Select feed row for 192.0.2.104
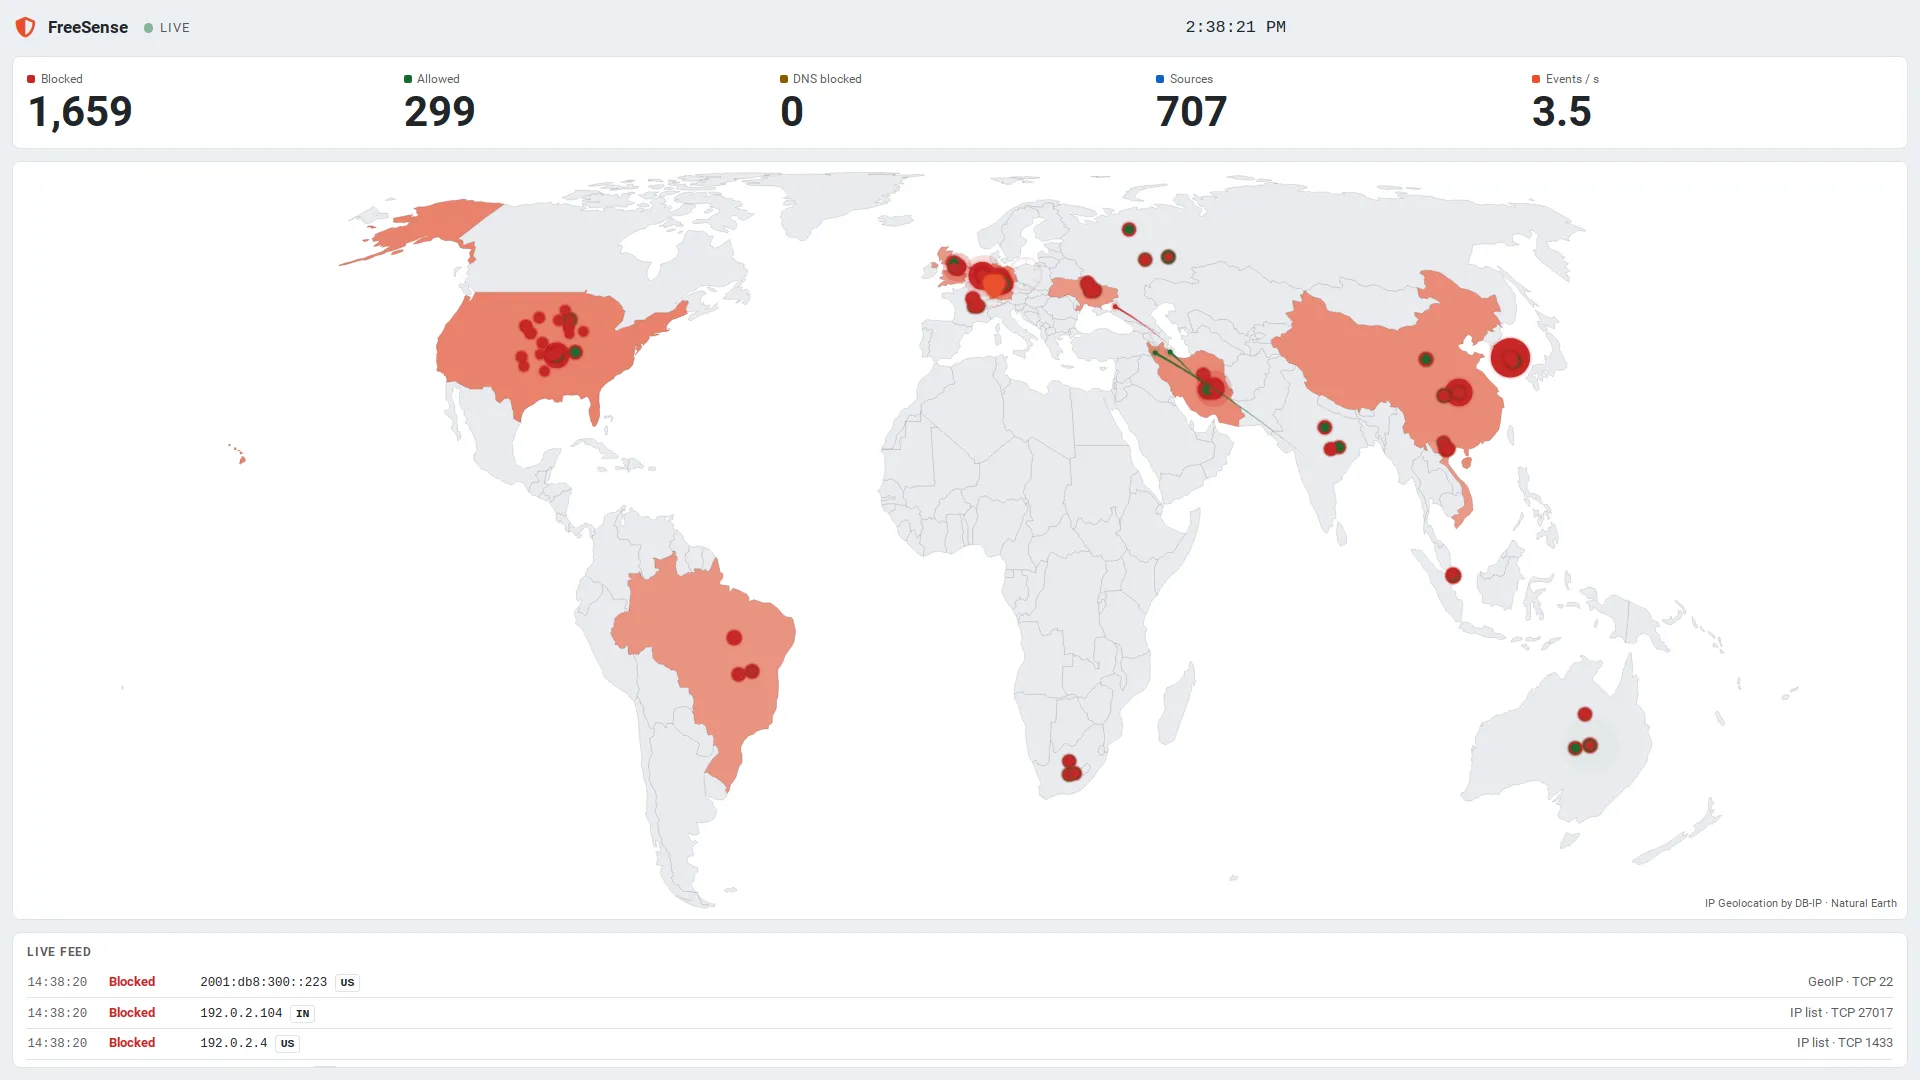The image size is (1920, 1080). pyautogui.click(x=960, y=1013)
